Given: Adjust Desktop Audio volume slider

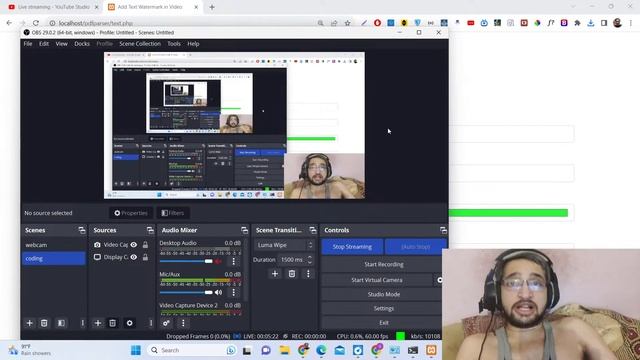Looking at the screenshot, I should 186,261.
